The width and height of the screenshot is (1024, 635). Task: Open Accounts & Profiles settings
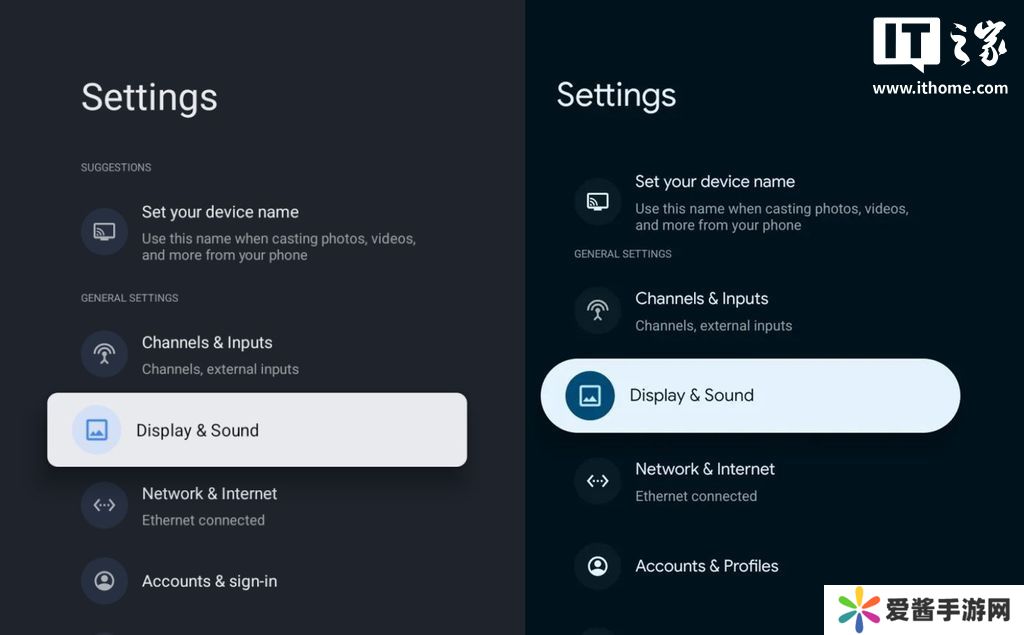(x=706, y=566)
